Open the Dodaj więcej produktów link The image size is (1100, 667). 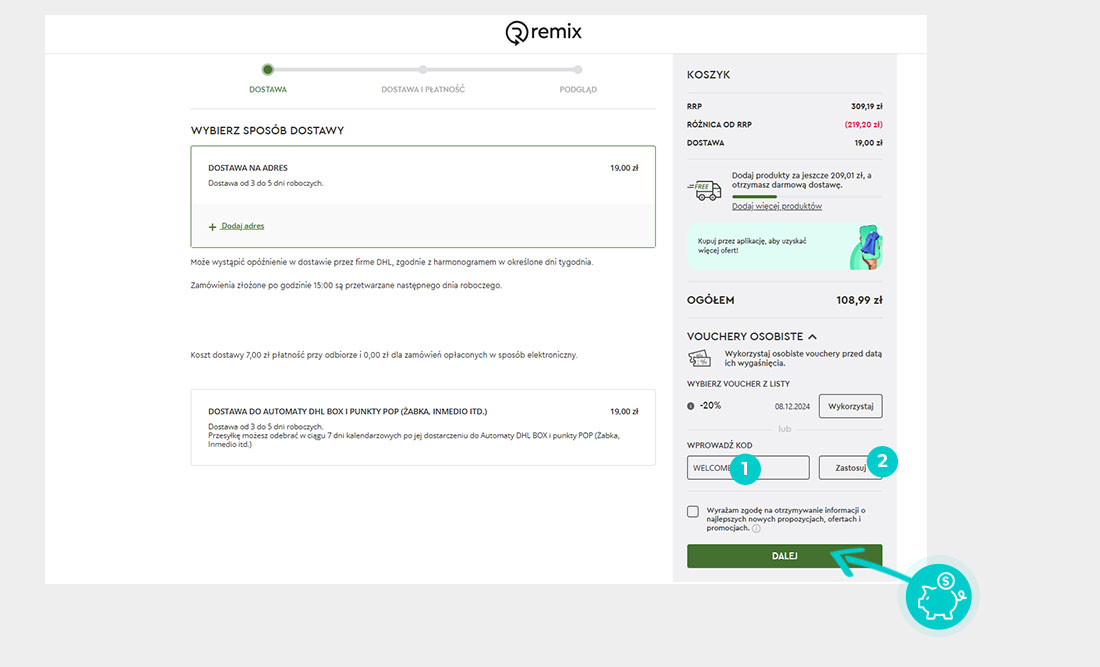tap(777, 206)
